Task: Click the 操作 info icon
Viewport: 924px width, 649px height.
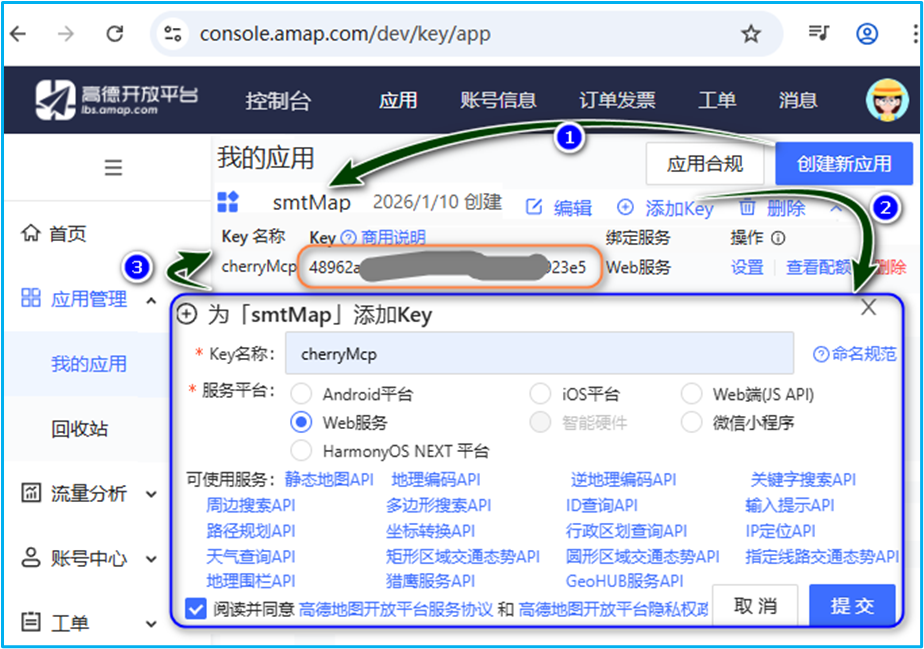Action: coord(778,238)
